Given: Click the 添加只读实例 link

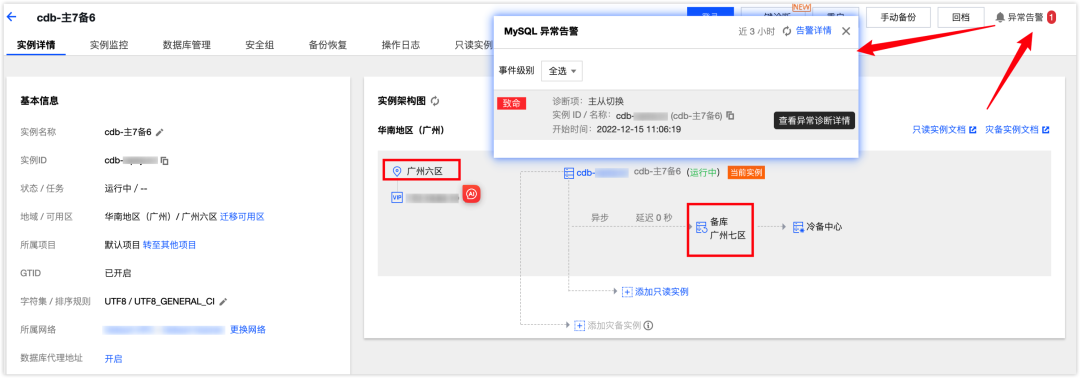Looking at the screenshot, I should pos(661,292).
